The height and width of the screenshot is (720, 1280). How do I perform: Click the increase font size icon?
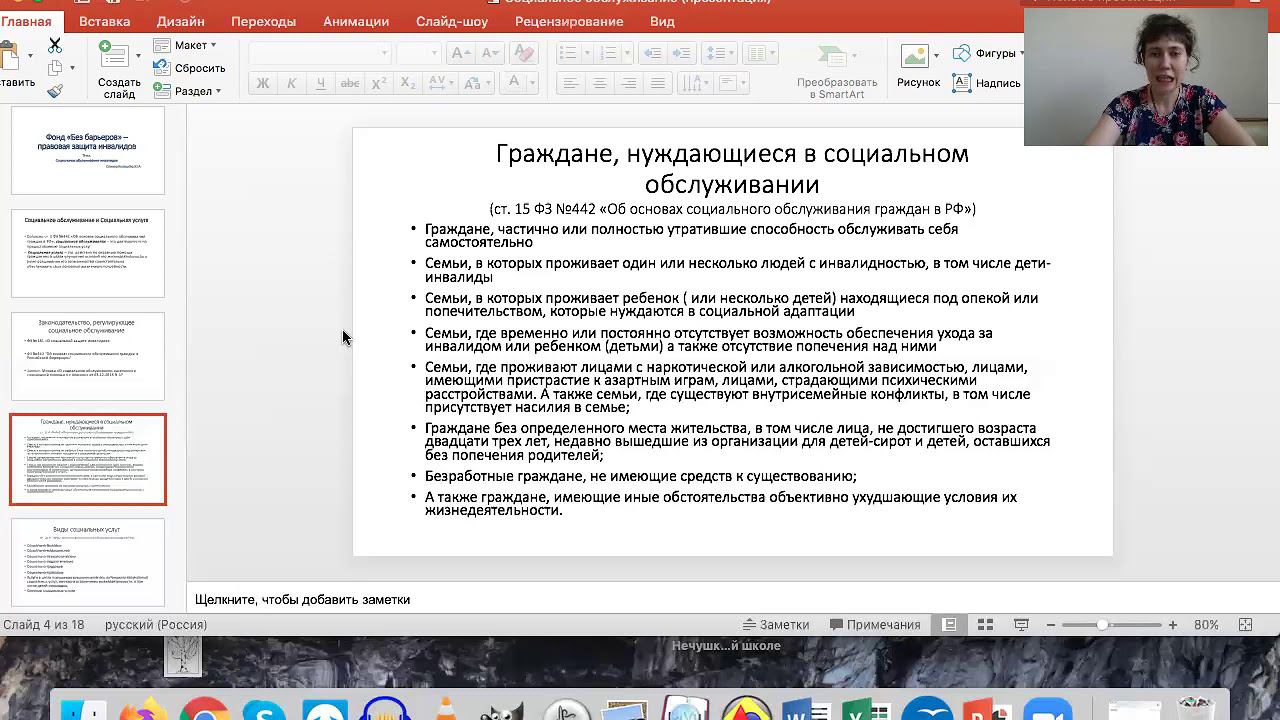click(x=460, y=53)
